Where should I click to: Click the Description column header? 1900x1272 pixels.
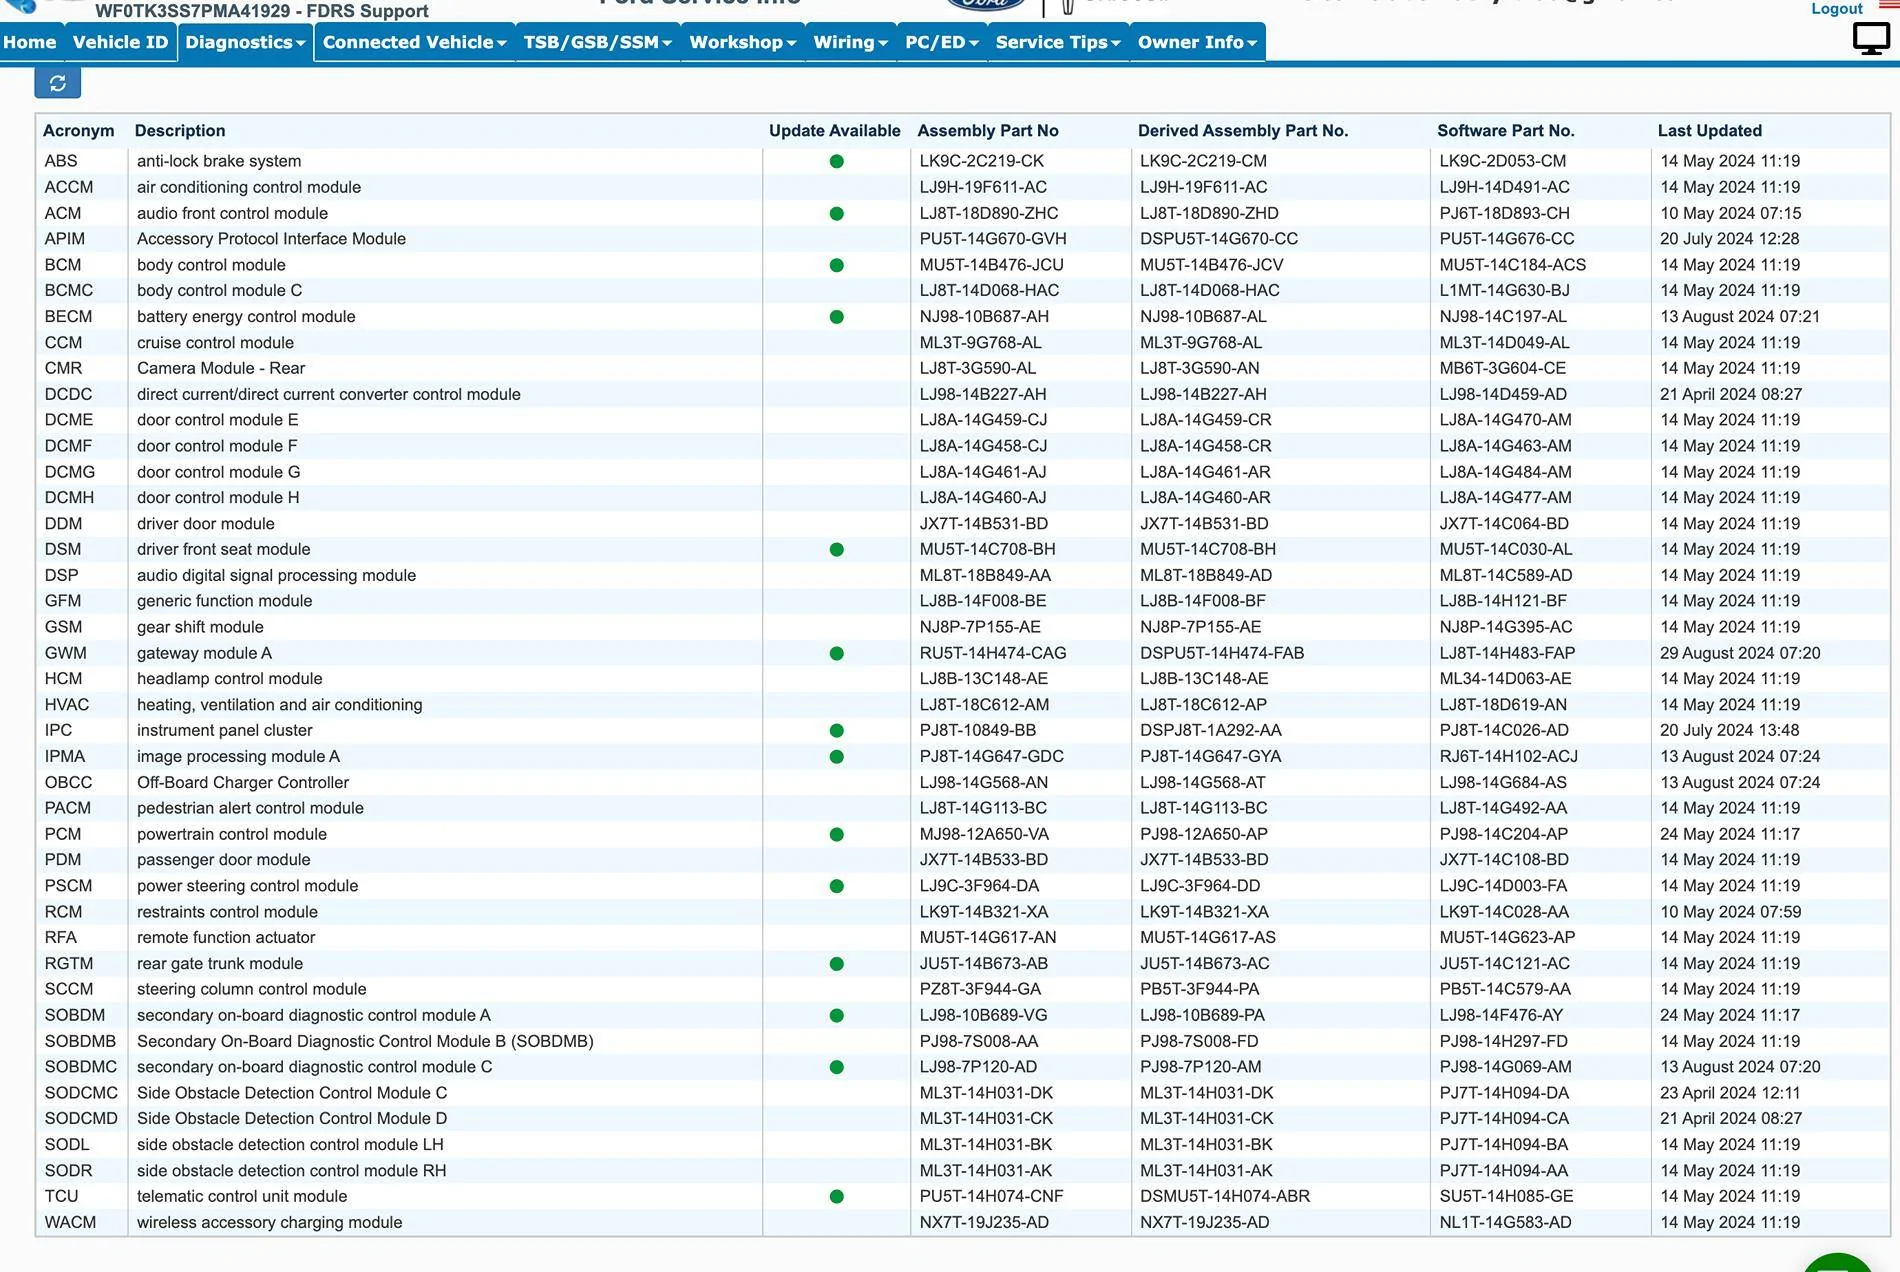[180, 131]
